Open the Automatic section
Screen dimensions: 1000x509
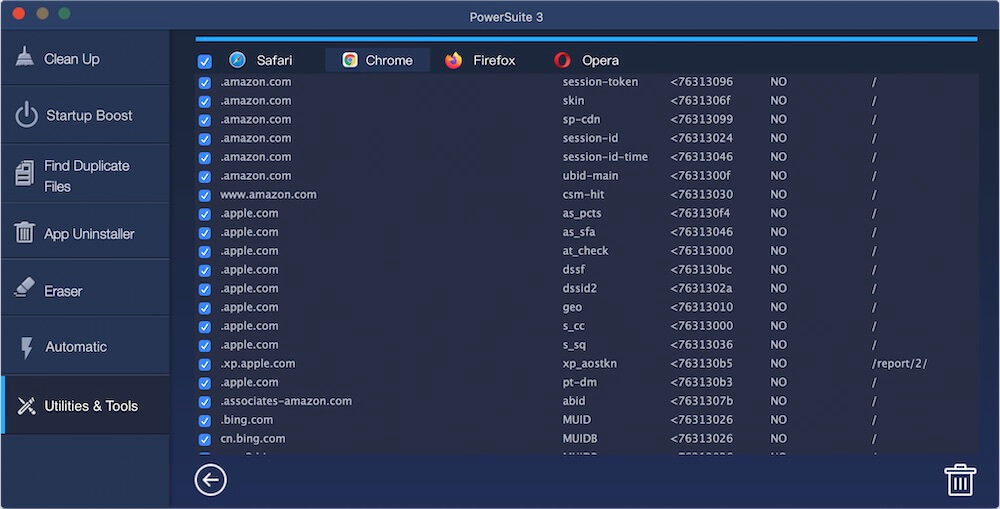point(85,346)
